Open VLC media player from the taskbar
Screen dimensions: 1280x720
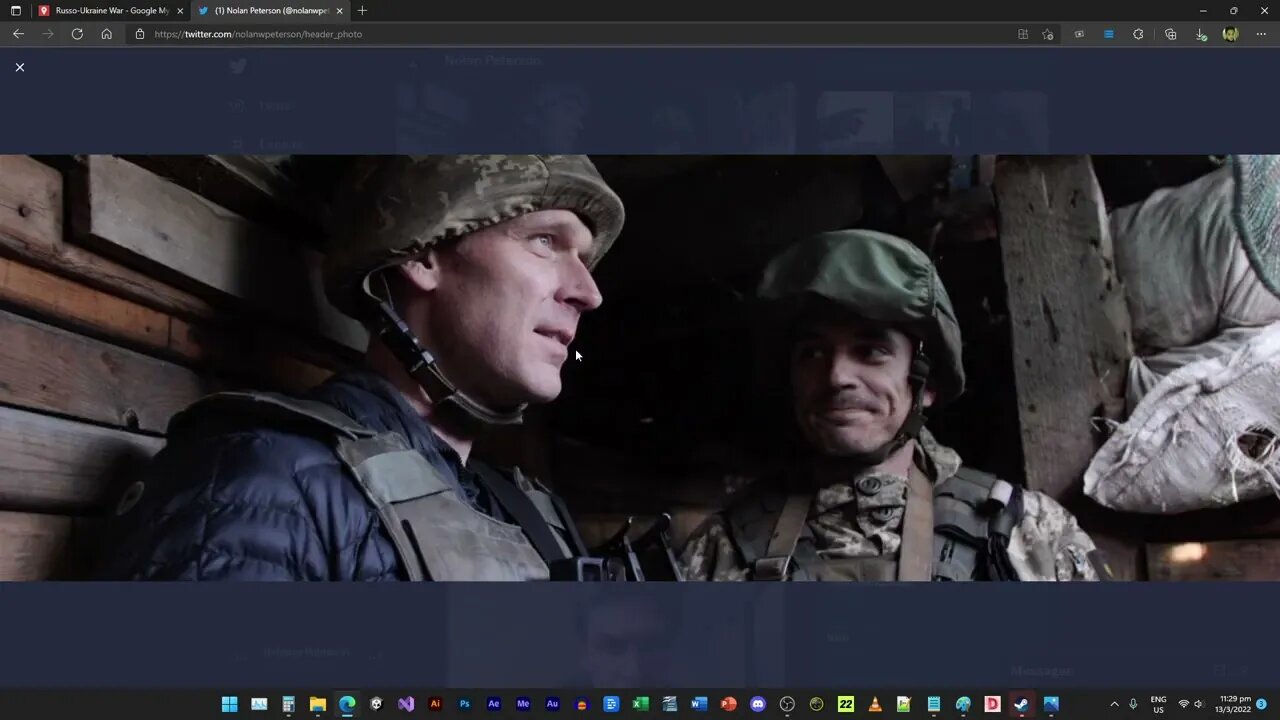(x=875, y=704)
